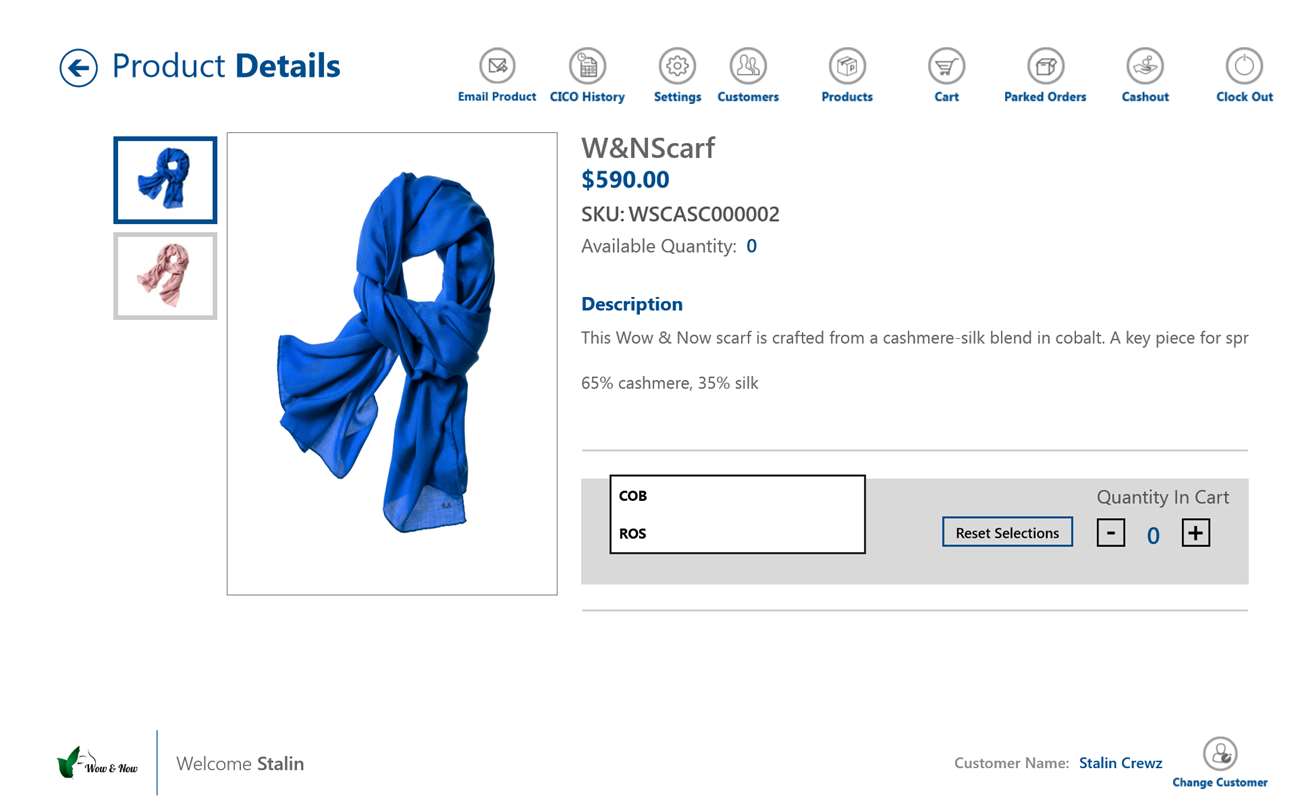Image resolution: width=1296 pixels, height=810 pixels.
Task: Open the Customers icon
Action: point(748,66)
